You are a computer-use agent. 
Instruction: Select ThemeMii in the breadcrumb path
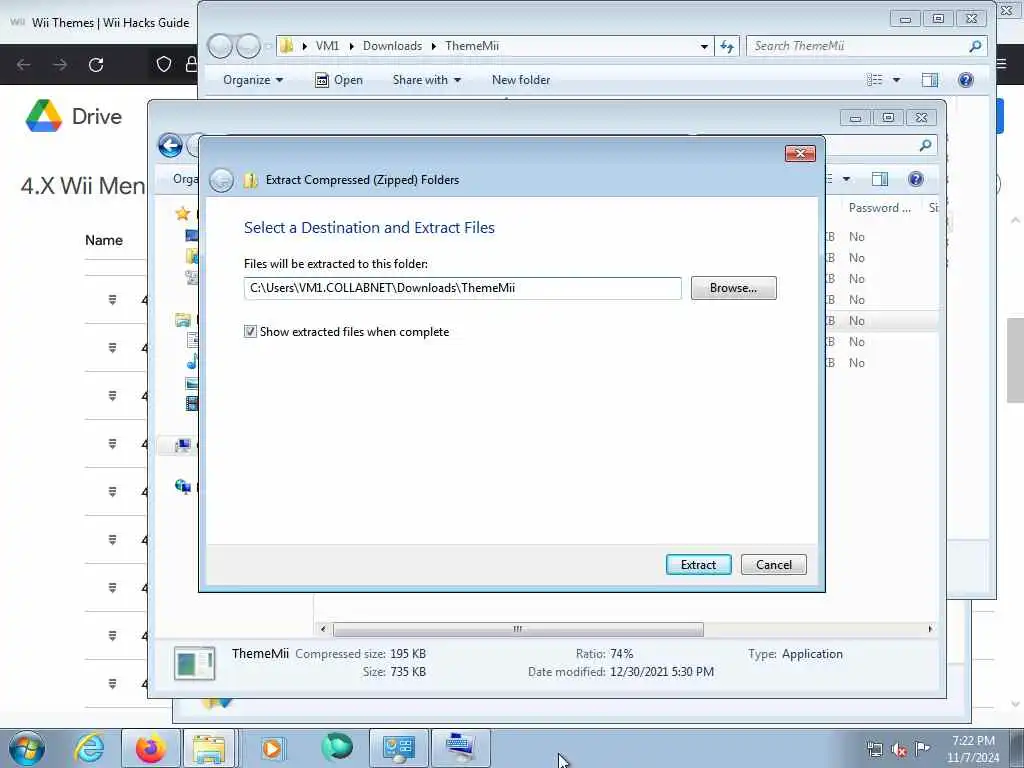(x=472, y=46)
